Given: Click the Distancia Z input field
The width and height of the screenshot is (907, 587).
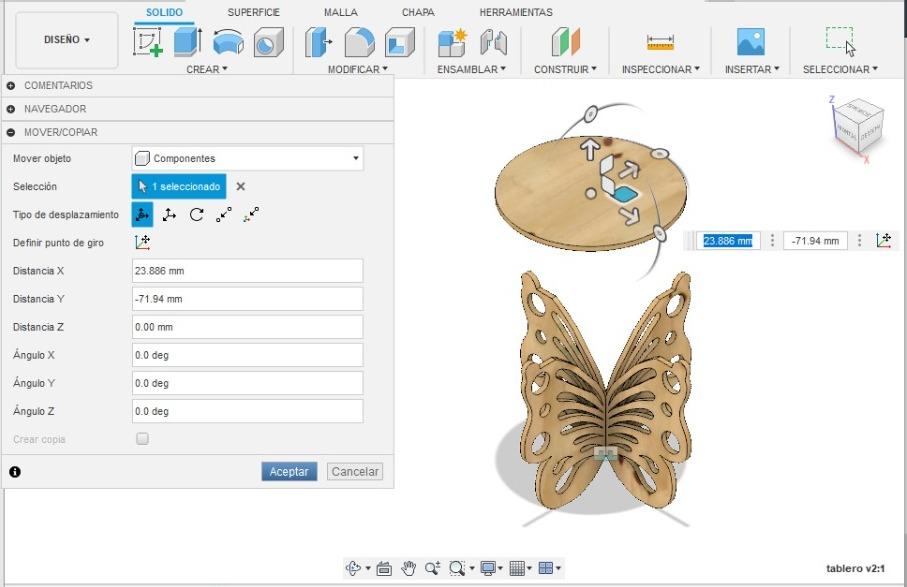Looking at the screenshot, I should (x=248, y=327).
